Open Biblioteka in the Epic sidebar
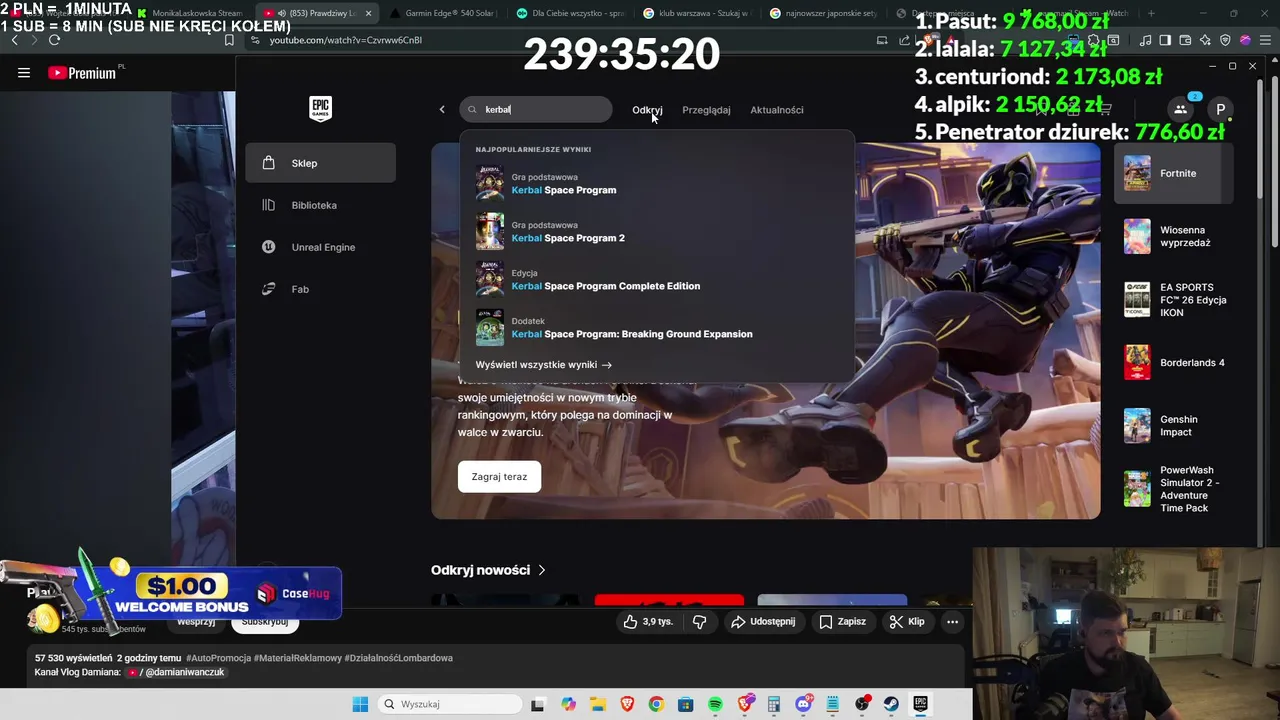 320,205
